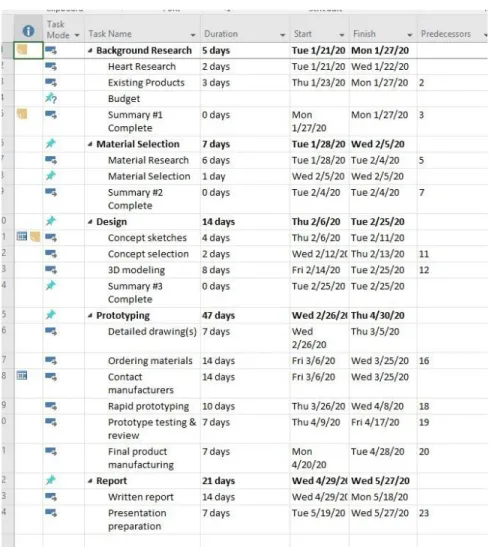Click the '21 days' duration of Report
Viewport: 492px width, 547px height.
(x=218, y=481)
